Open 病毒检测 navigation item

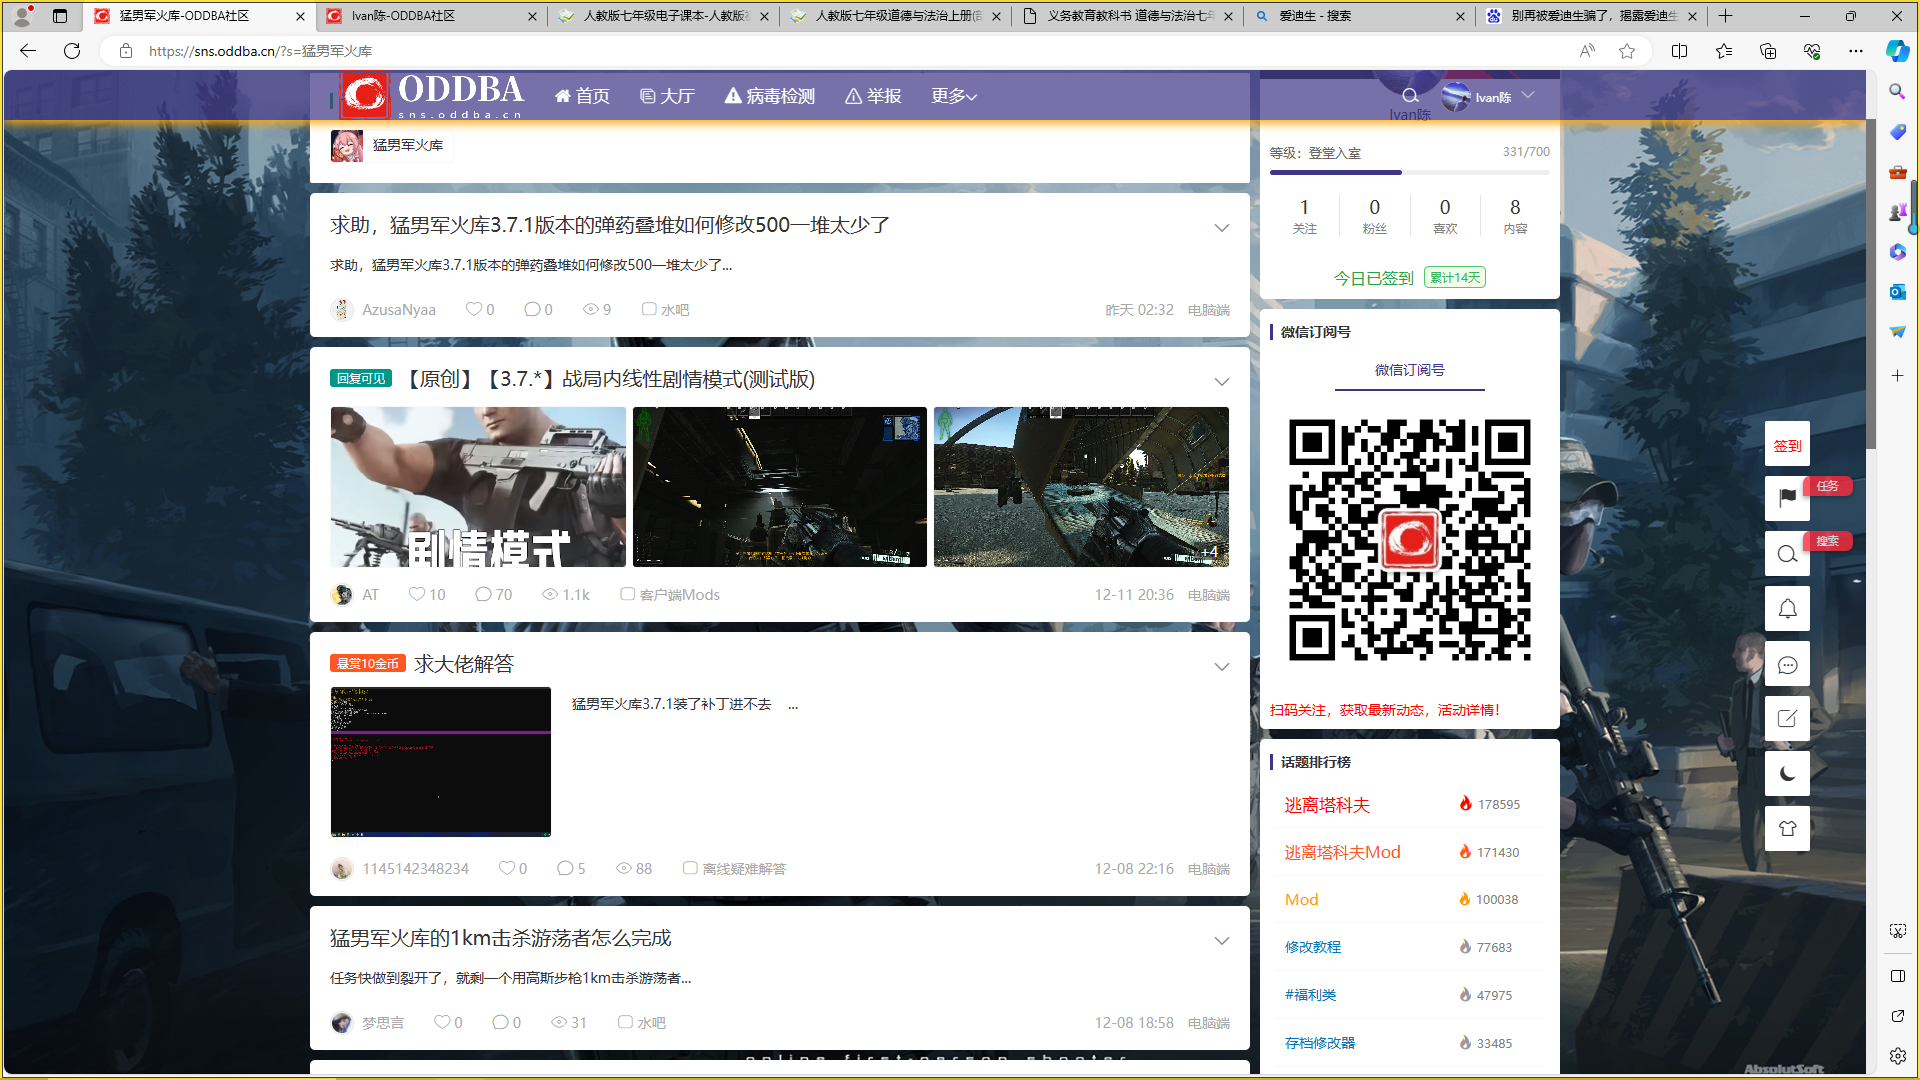click(x=770, y=96)
